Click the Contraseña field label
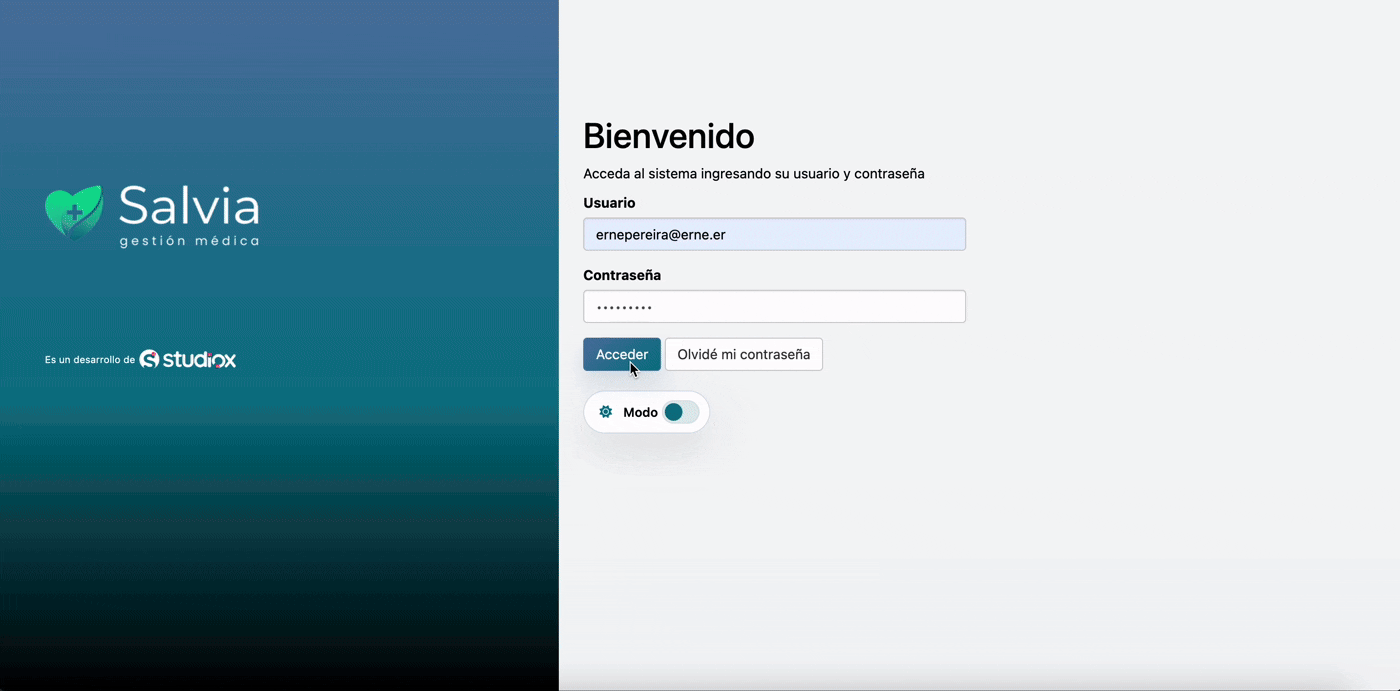1400x691 pixels. 622,275
